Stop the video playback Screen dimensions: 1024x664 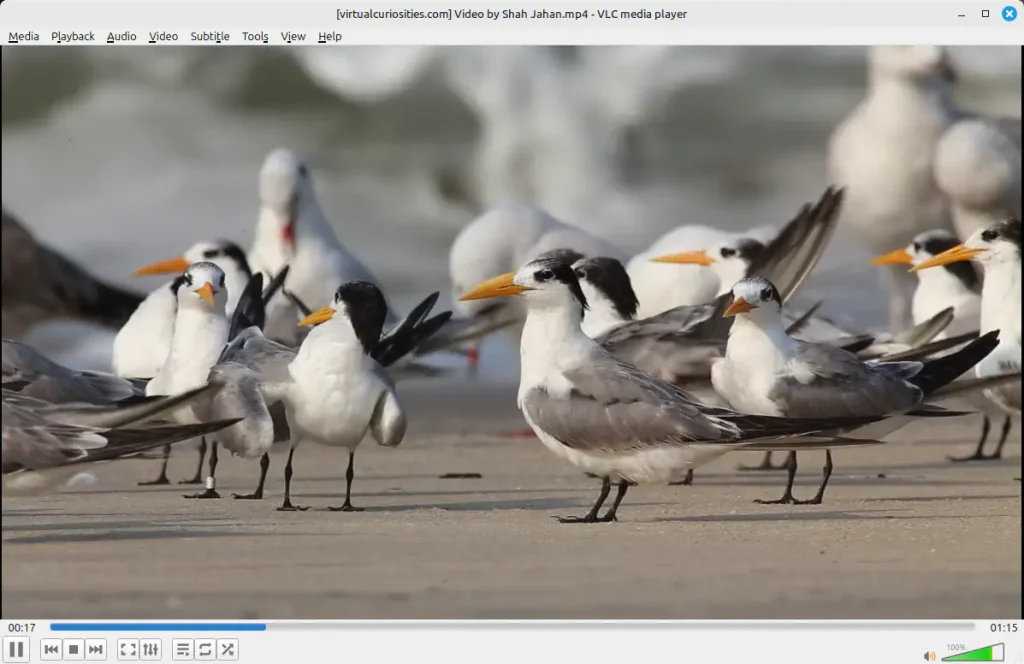pos(74,650)
